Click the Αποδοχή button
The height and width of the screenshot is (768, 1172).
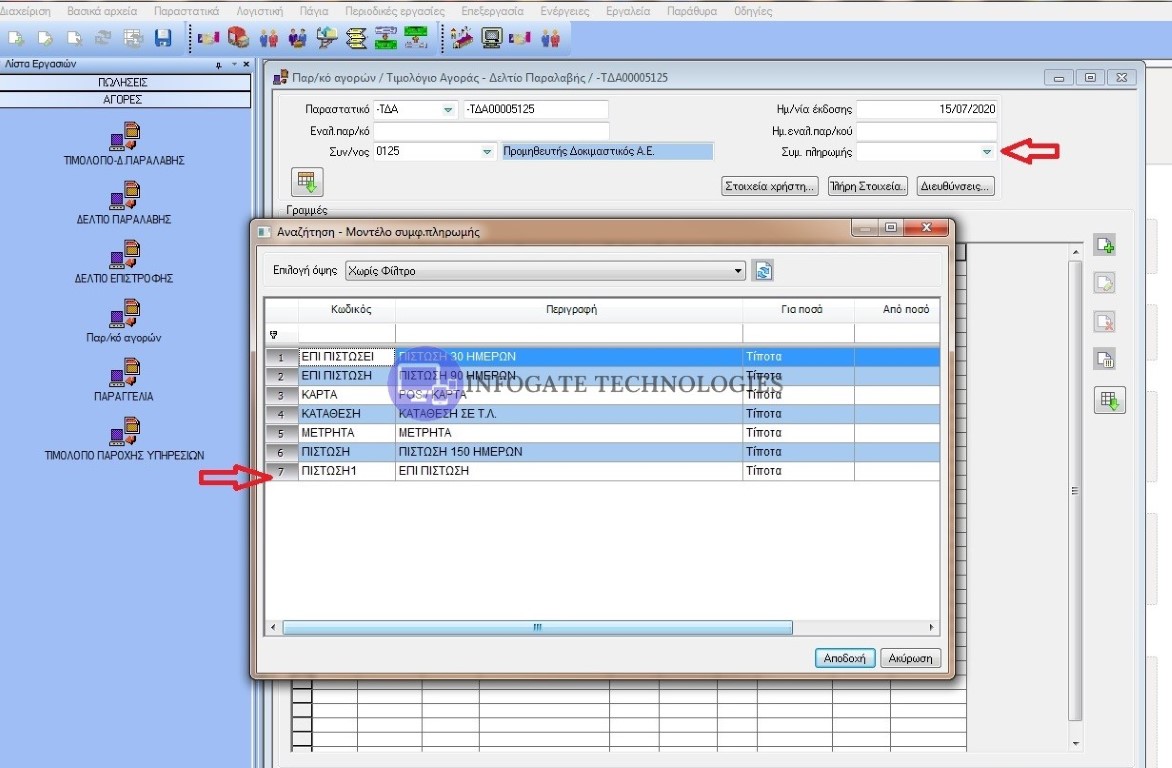point(846,658)
